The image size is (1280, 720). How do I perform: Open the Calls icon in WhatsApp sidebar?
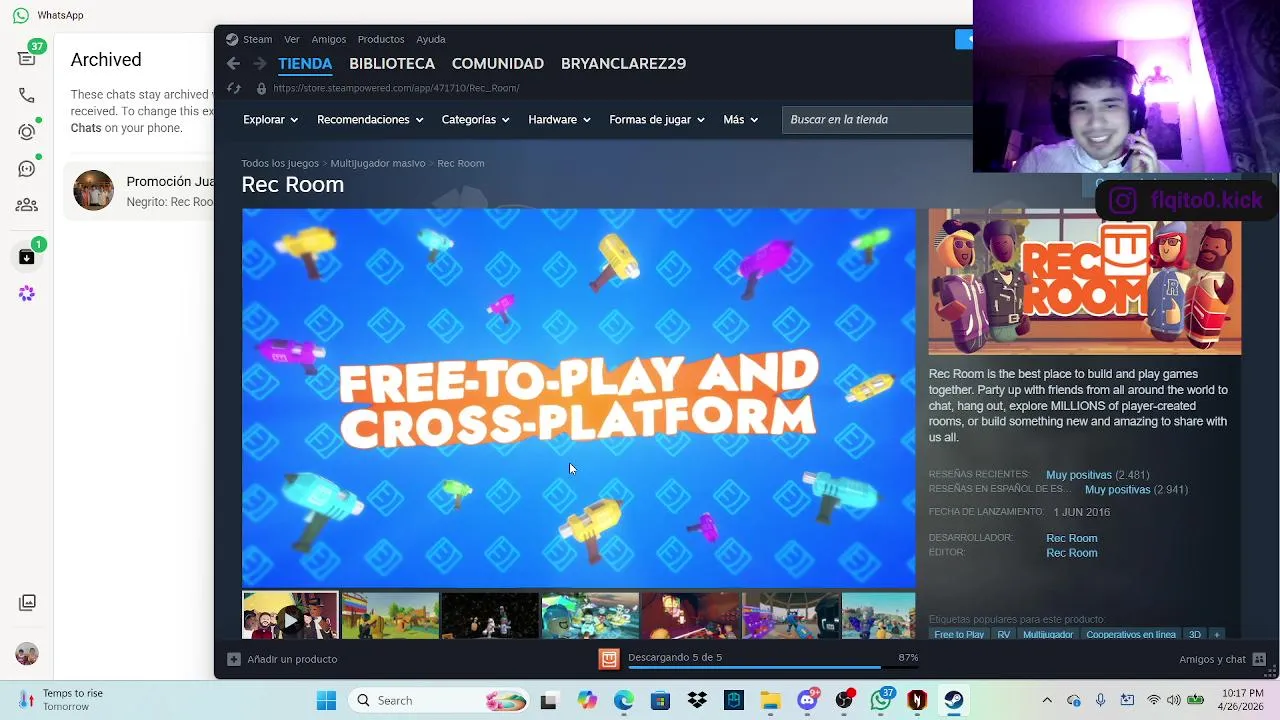click(27, 95)
